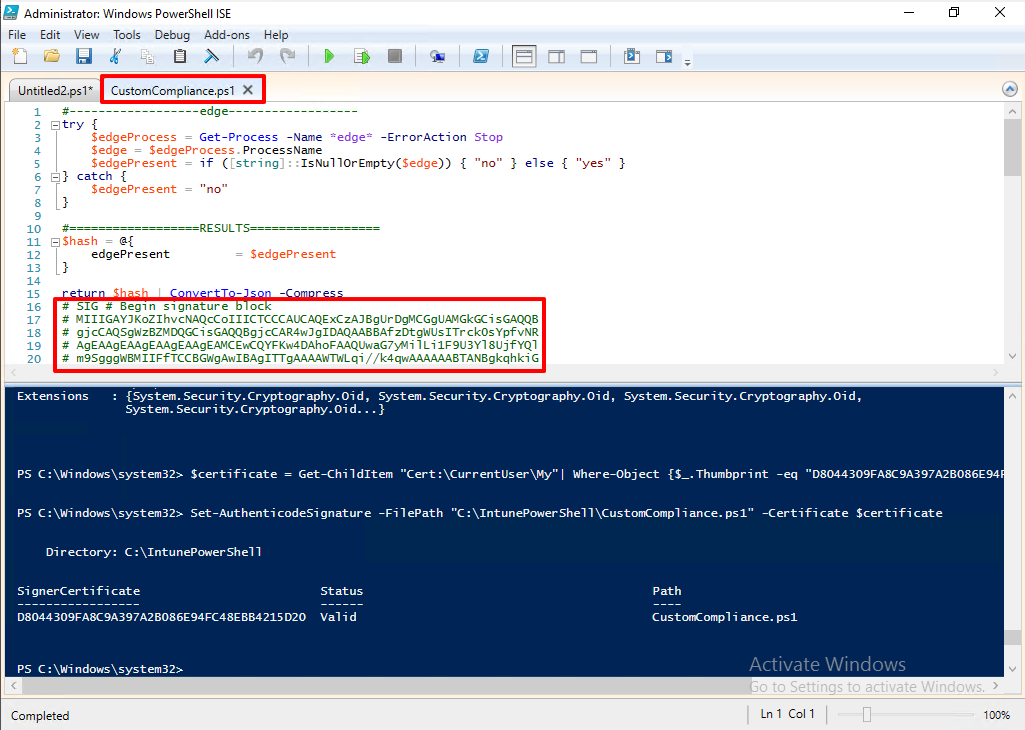Run Script with the green play icon
This screenshot has height=730, width=1025.
(x=329, y=56)
